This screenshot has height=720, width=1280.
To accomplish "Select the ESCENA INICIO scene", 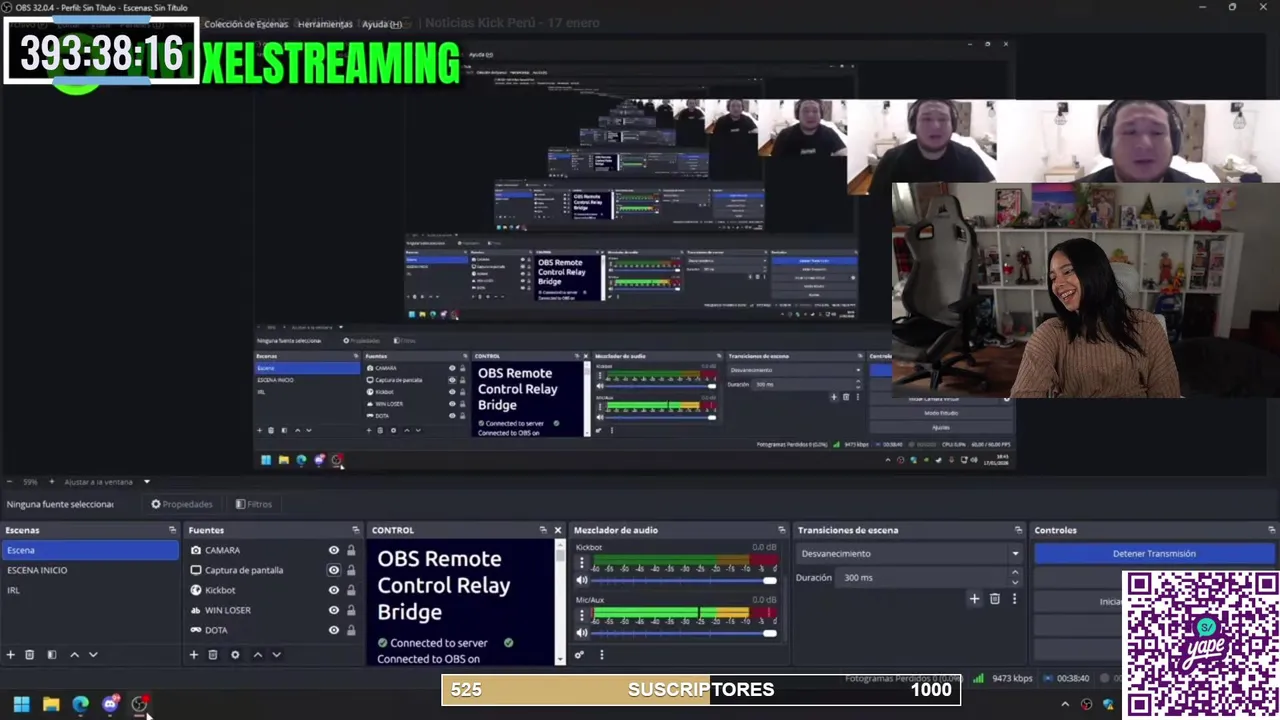I will 90,570.
